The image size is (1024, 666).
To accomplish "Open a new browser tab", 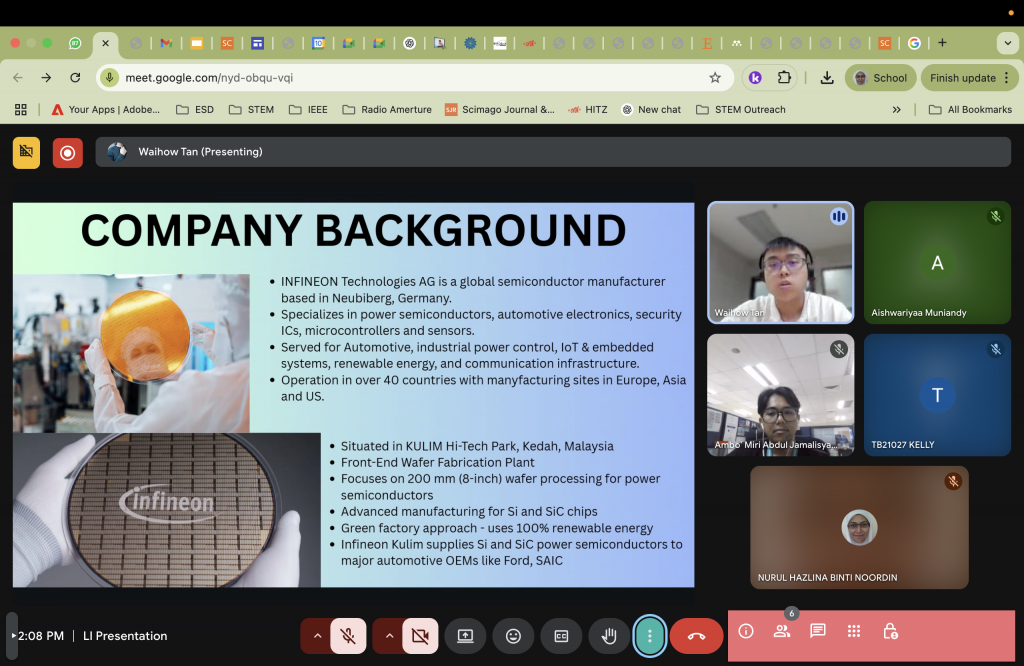I will coord(942,43).
